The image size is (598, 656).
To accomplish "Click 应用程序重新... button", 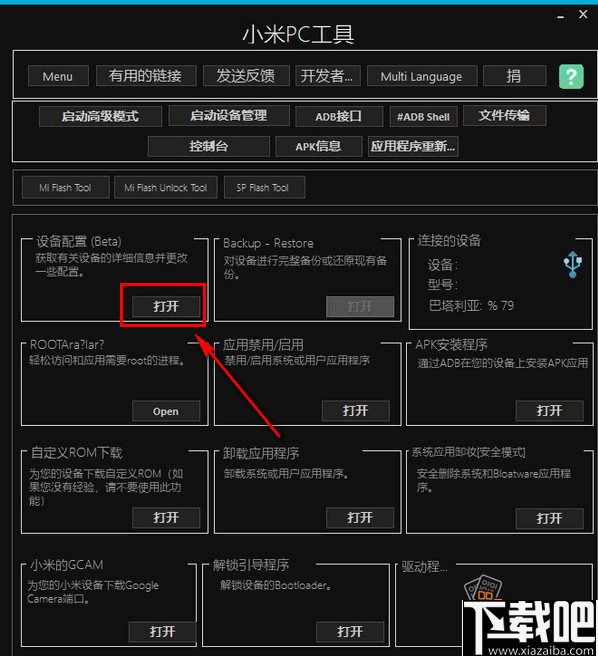I will (413, 146).
